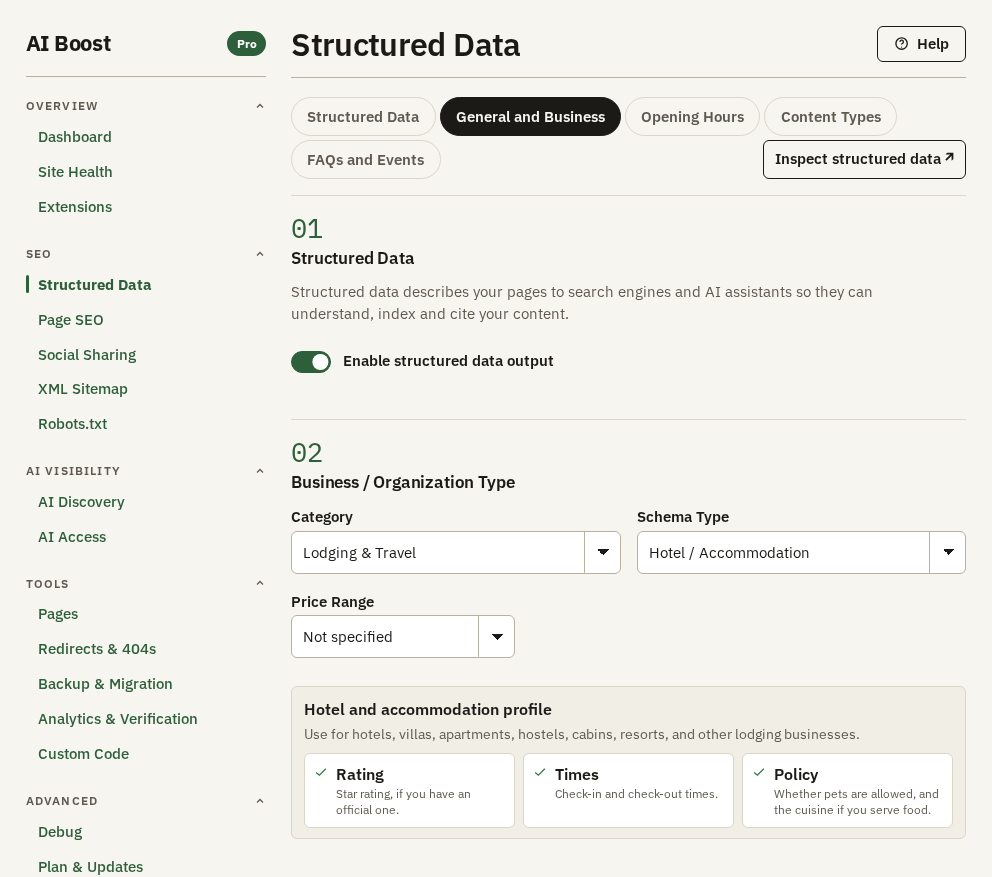Click the Policy card title
Viewport: 992px width, 877px height.
796,774
